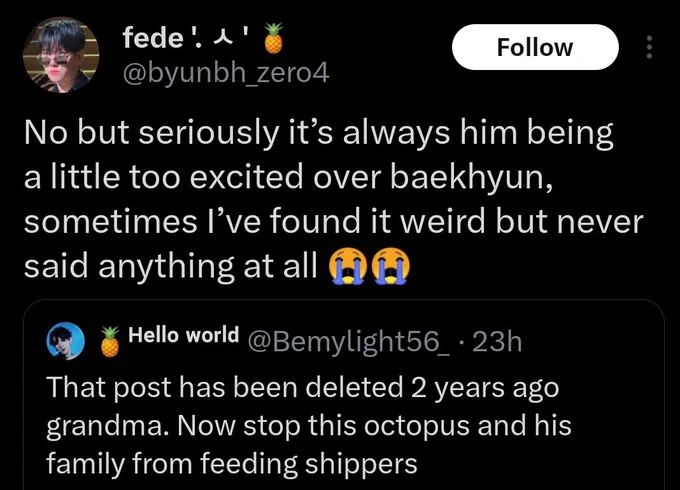Click the word baekhyun in the tweet
The image size is (680, 490).
[x=471, y=177]
